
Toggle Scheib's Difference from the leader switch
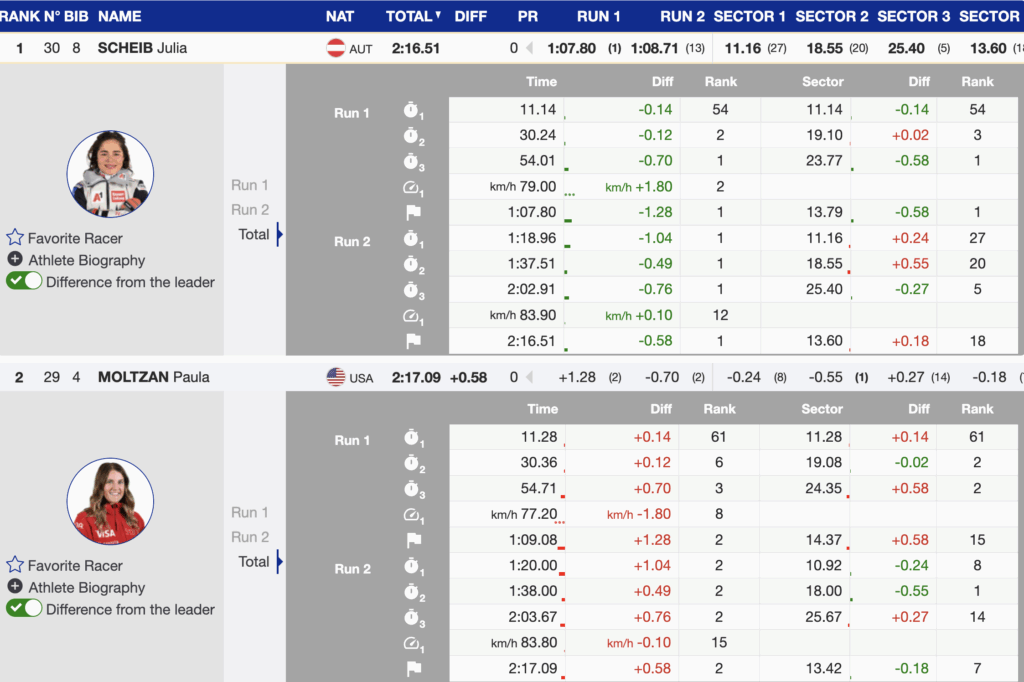[x=24, y=282]
